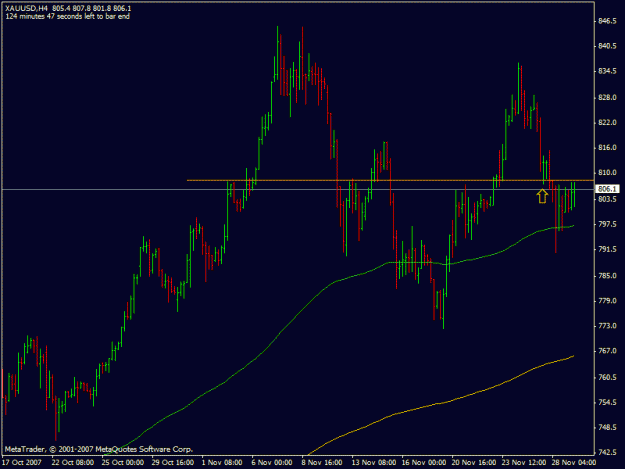Click the '22 Oct 08:00' time axis label
The image size is (625, 469).
[73, 463]
